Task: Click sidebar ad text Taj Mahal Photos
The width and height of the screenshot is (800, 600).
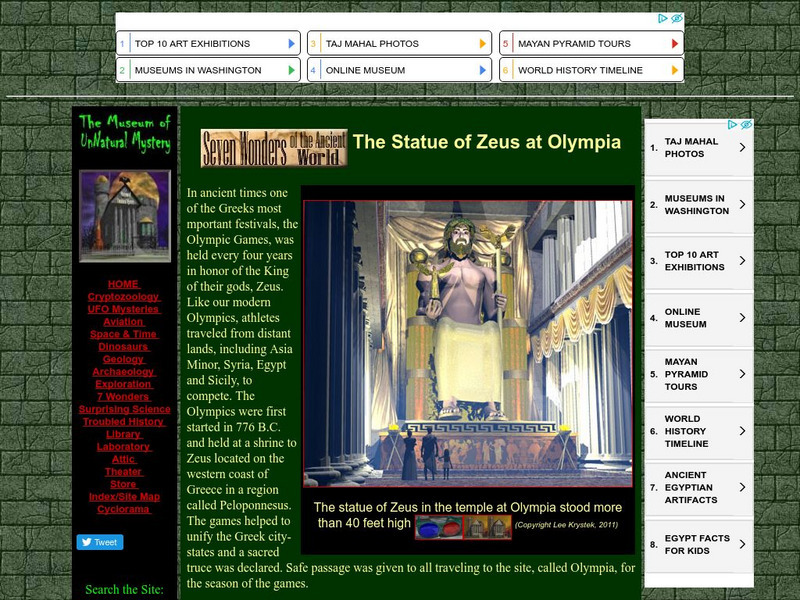Action: tap(691, 147)
